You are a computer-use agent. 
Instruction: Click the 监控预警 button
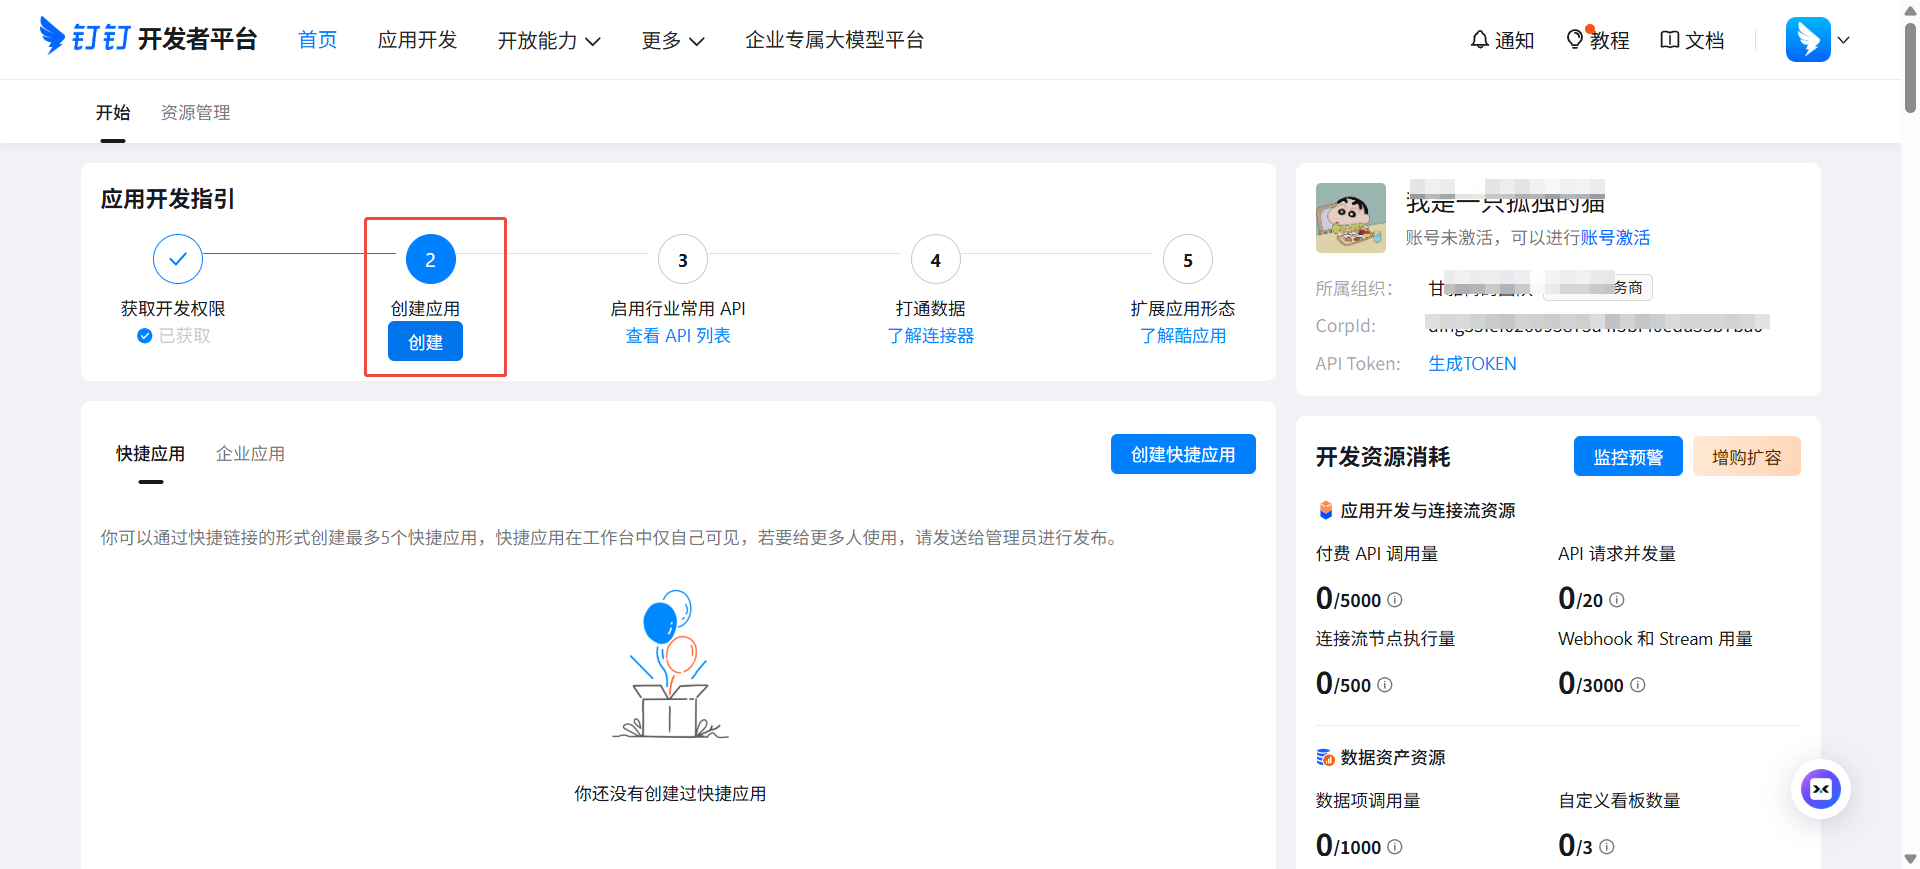click(1628, 456)
